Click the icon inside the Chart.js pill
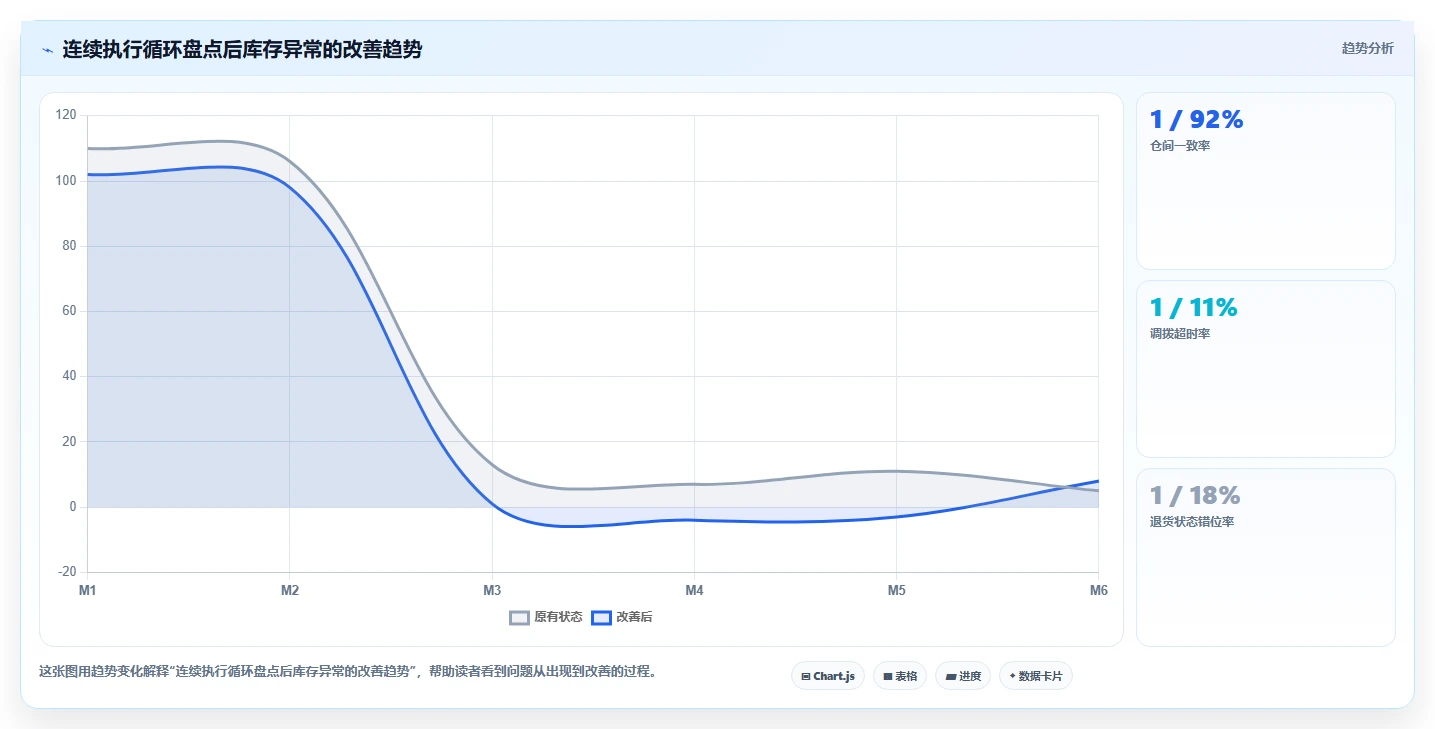Image resolution: width=1435 pixels, height=729 pixels. click(x=806, y=677)
